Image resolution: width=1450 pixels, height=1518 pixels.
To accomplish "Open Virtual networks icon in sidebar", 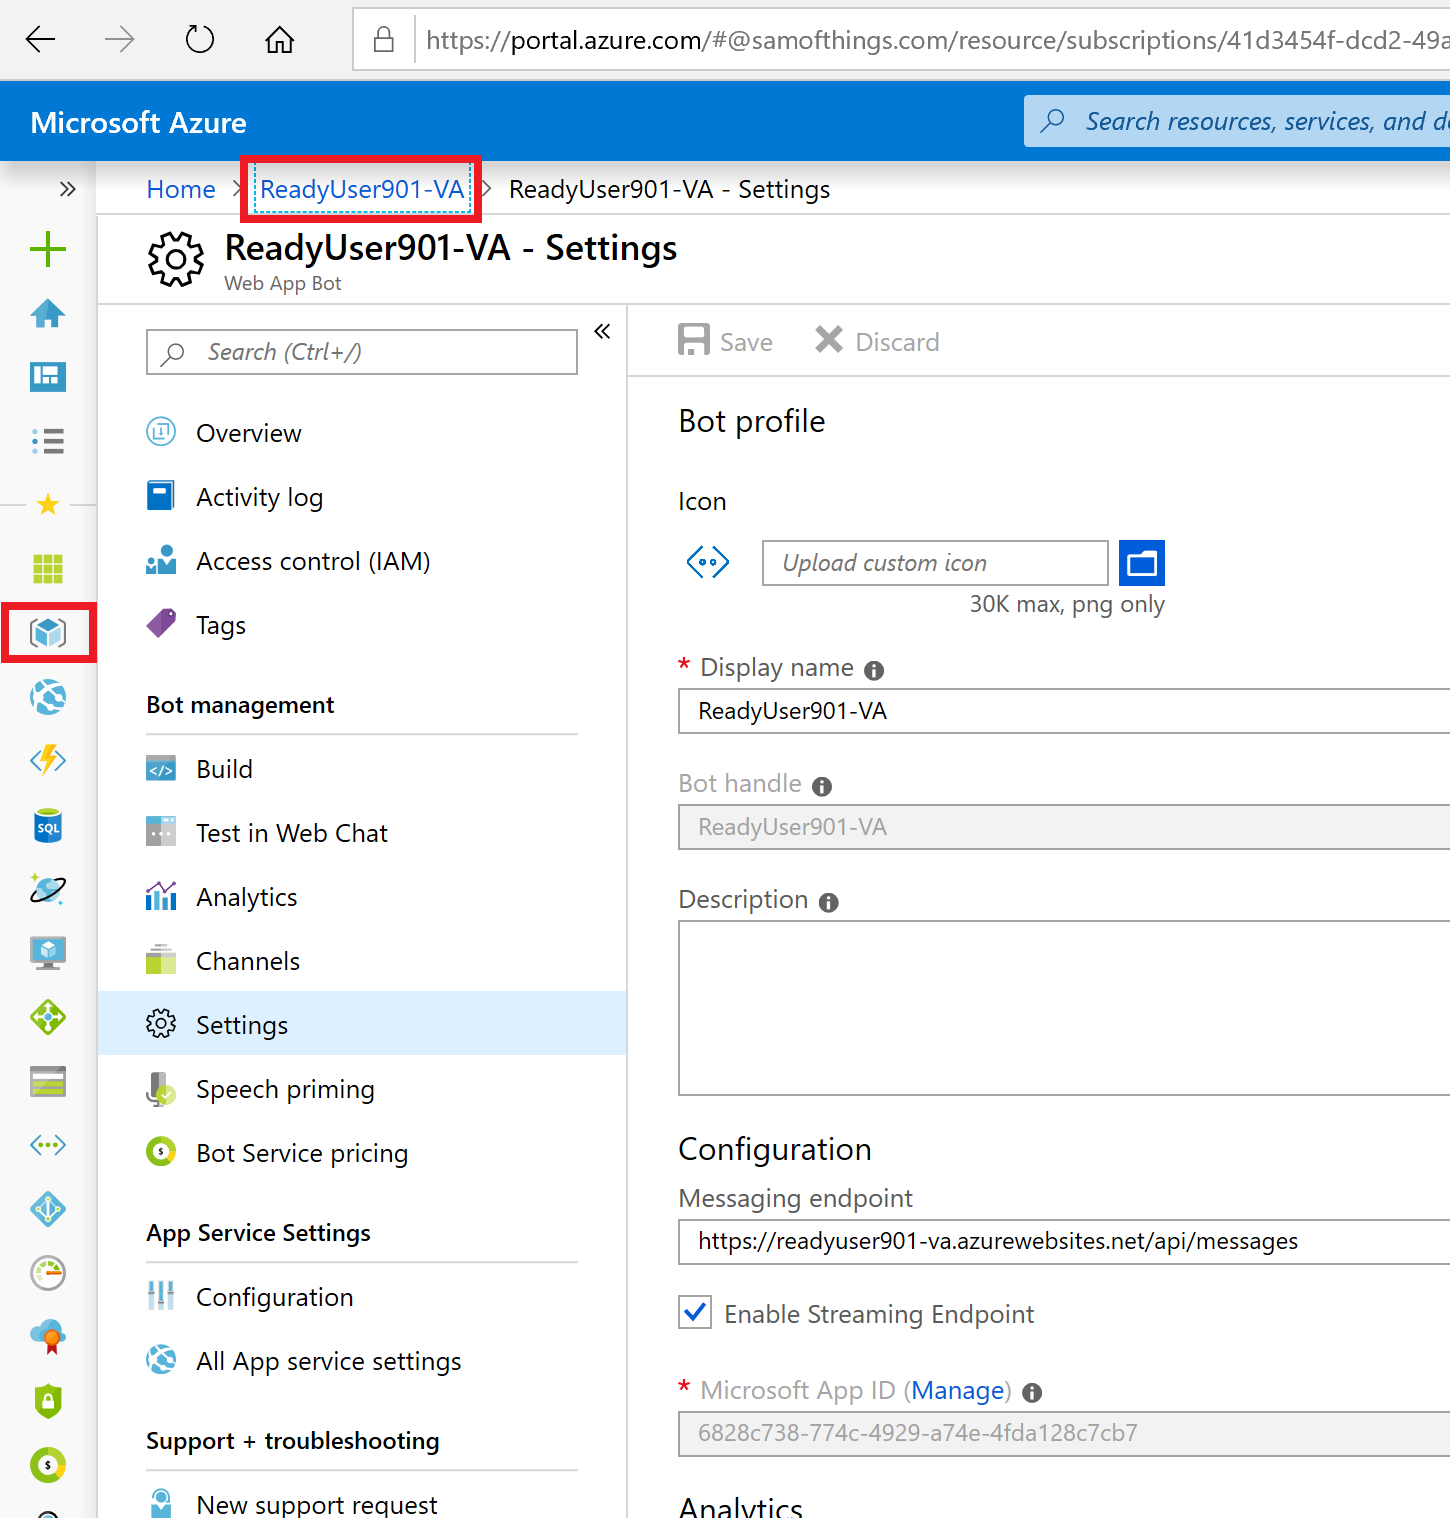I will 48,1145.
